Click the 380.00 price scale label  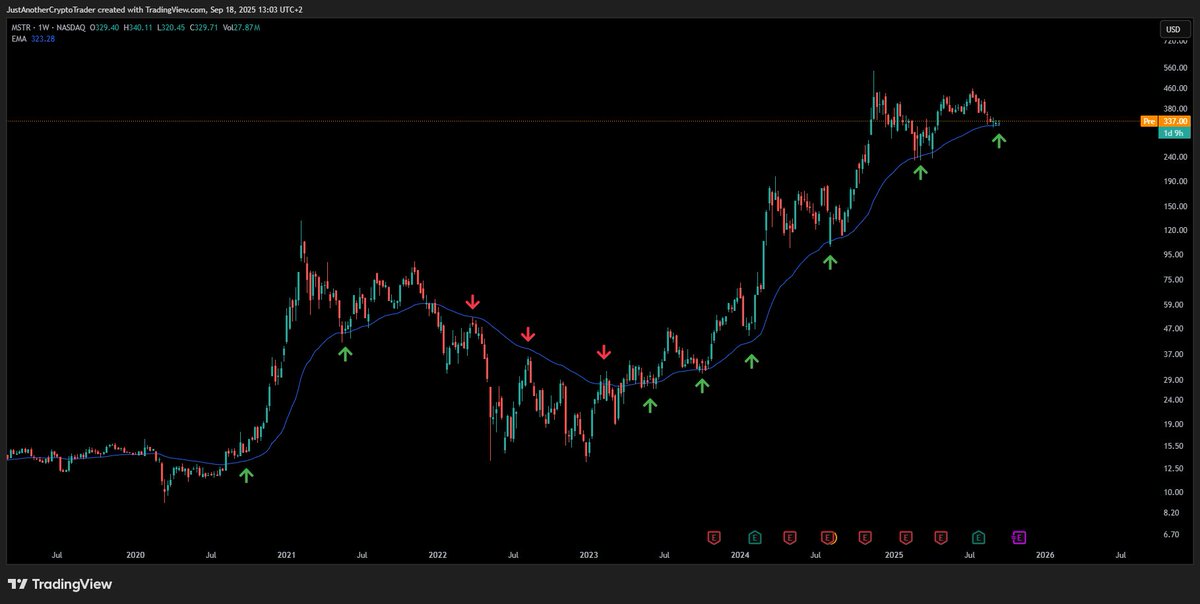coord(1174,108)
